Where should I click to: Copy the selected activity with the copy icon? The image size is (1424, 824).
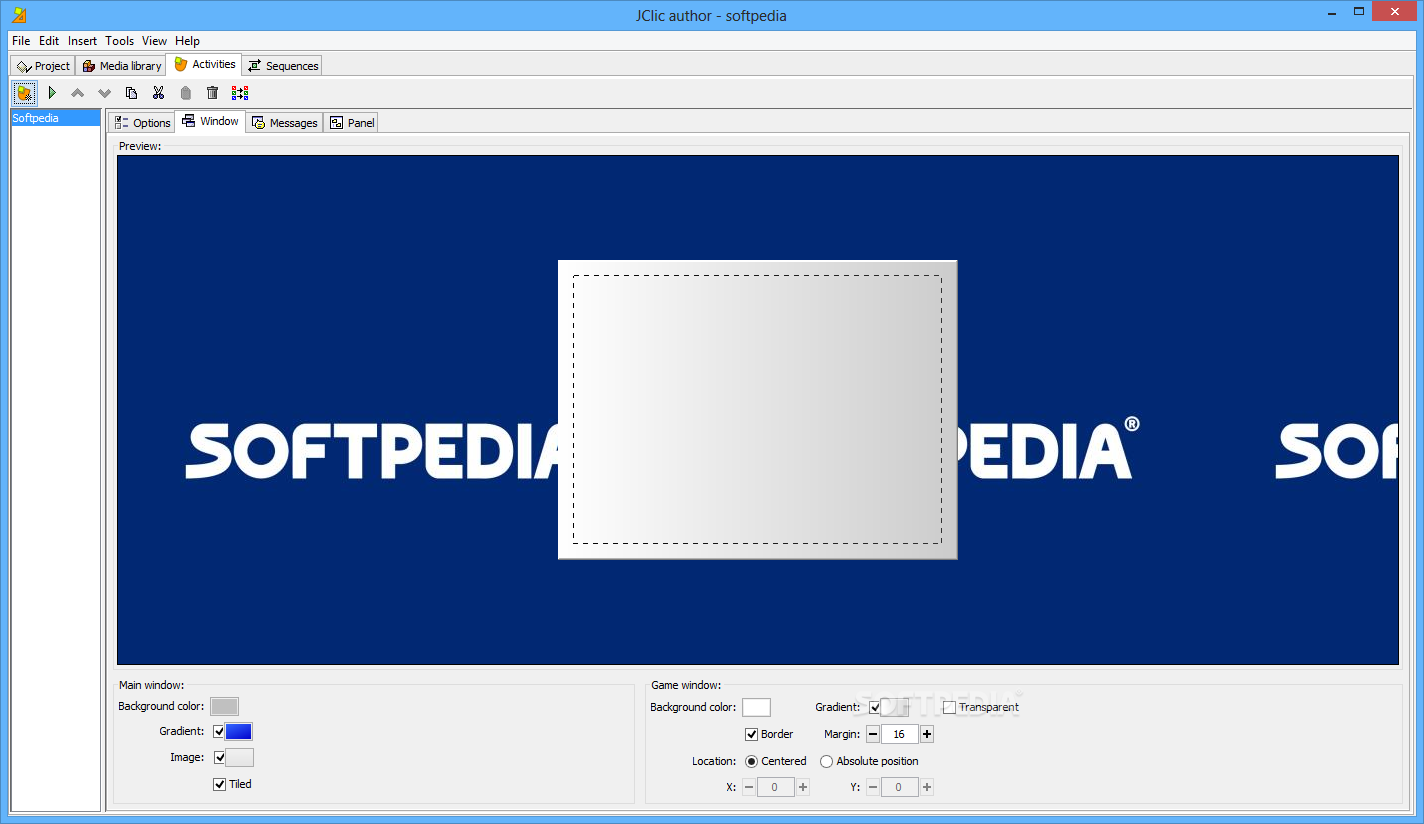click(x=131, y=93)
